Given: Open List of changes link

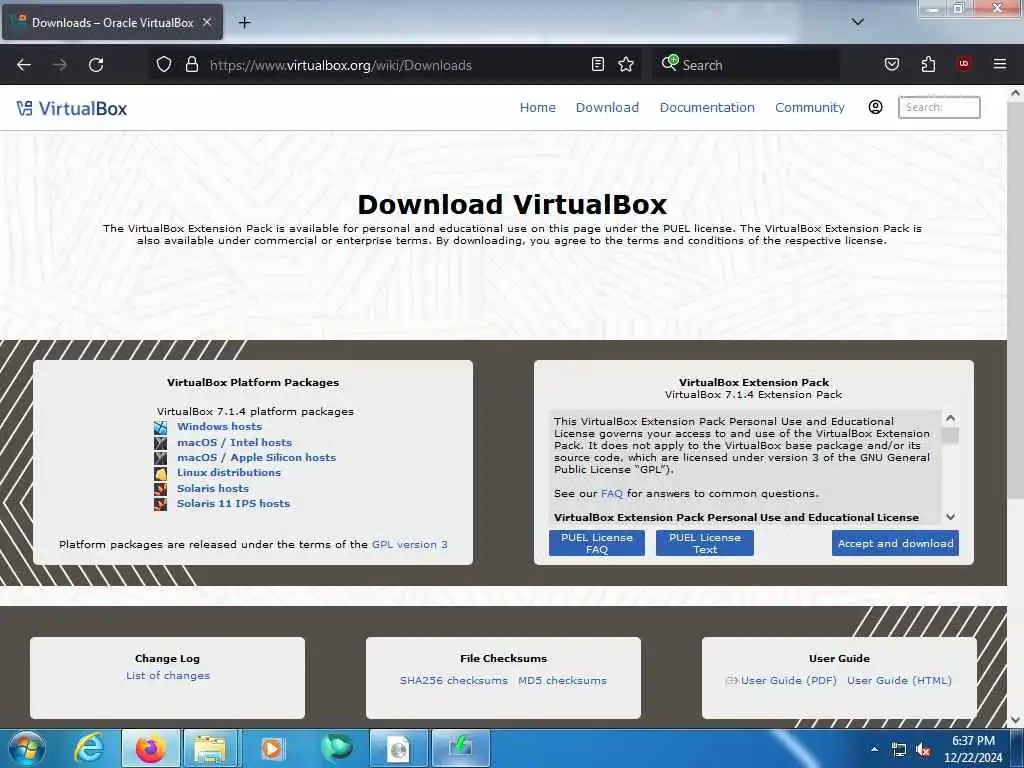Looking at the screenshot, I should pyautogui.click(x=168, y=675).
